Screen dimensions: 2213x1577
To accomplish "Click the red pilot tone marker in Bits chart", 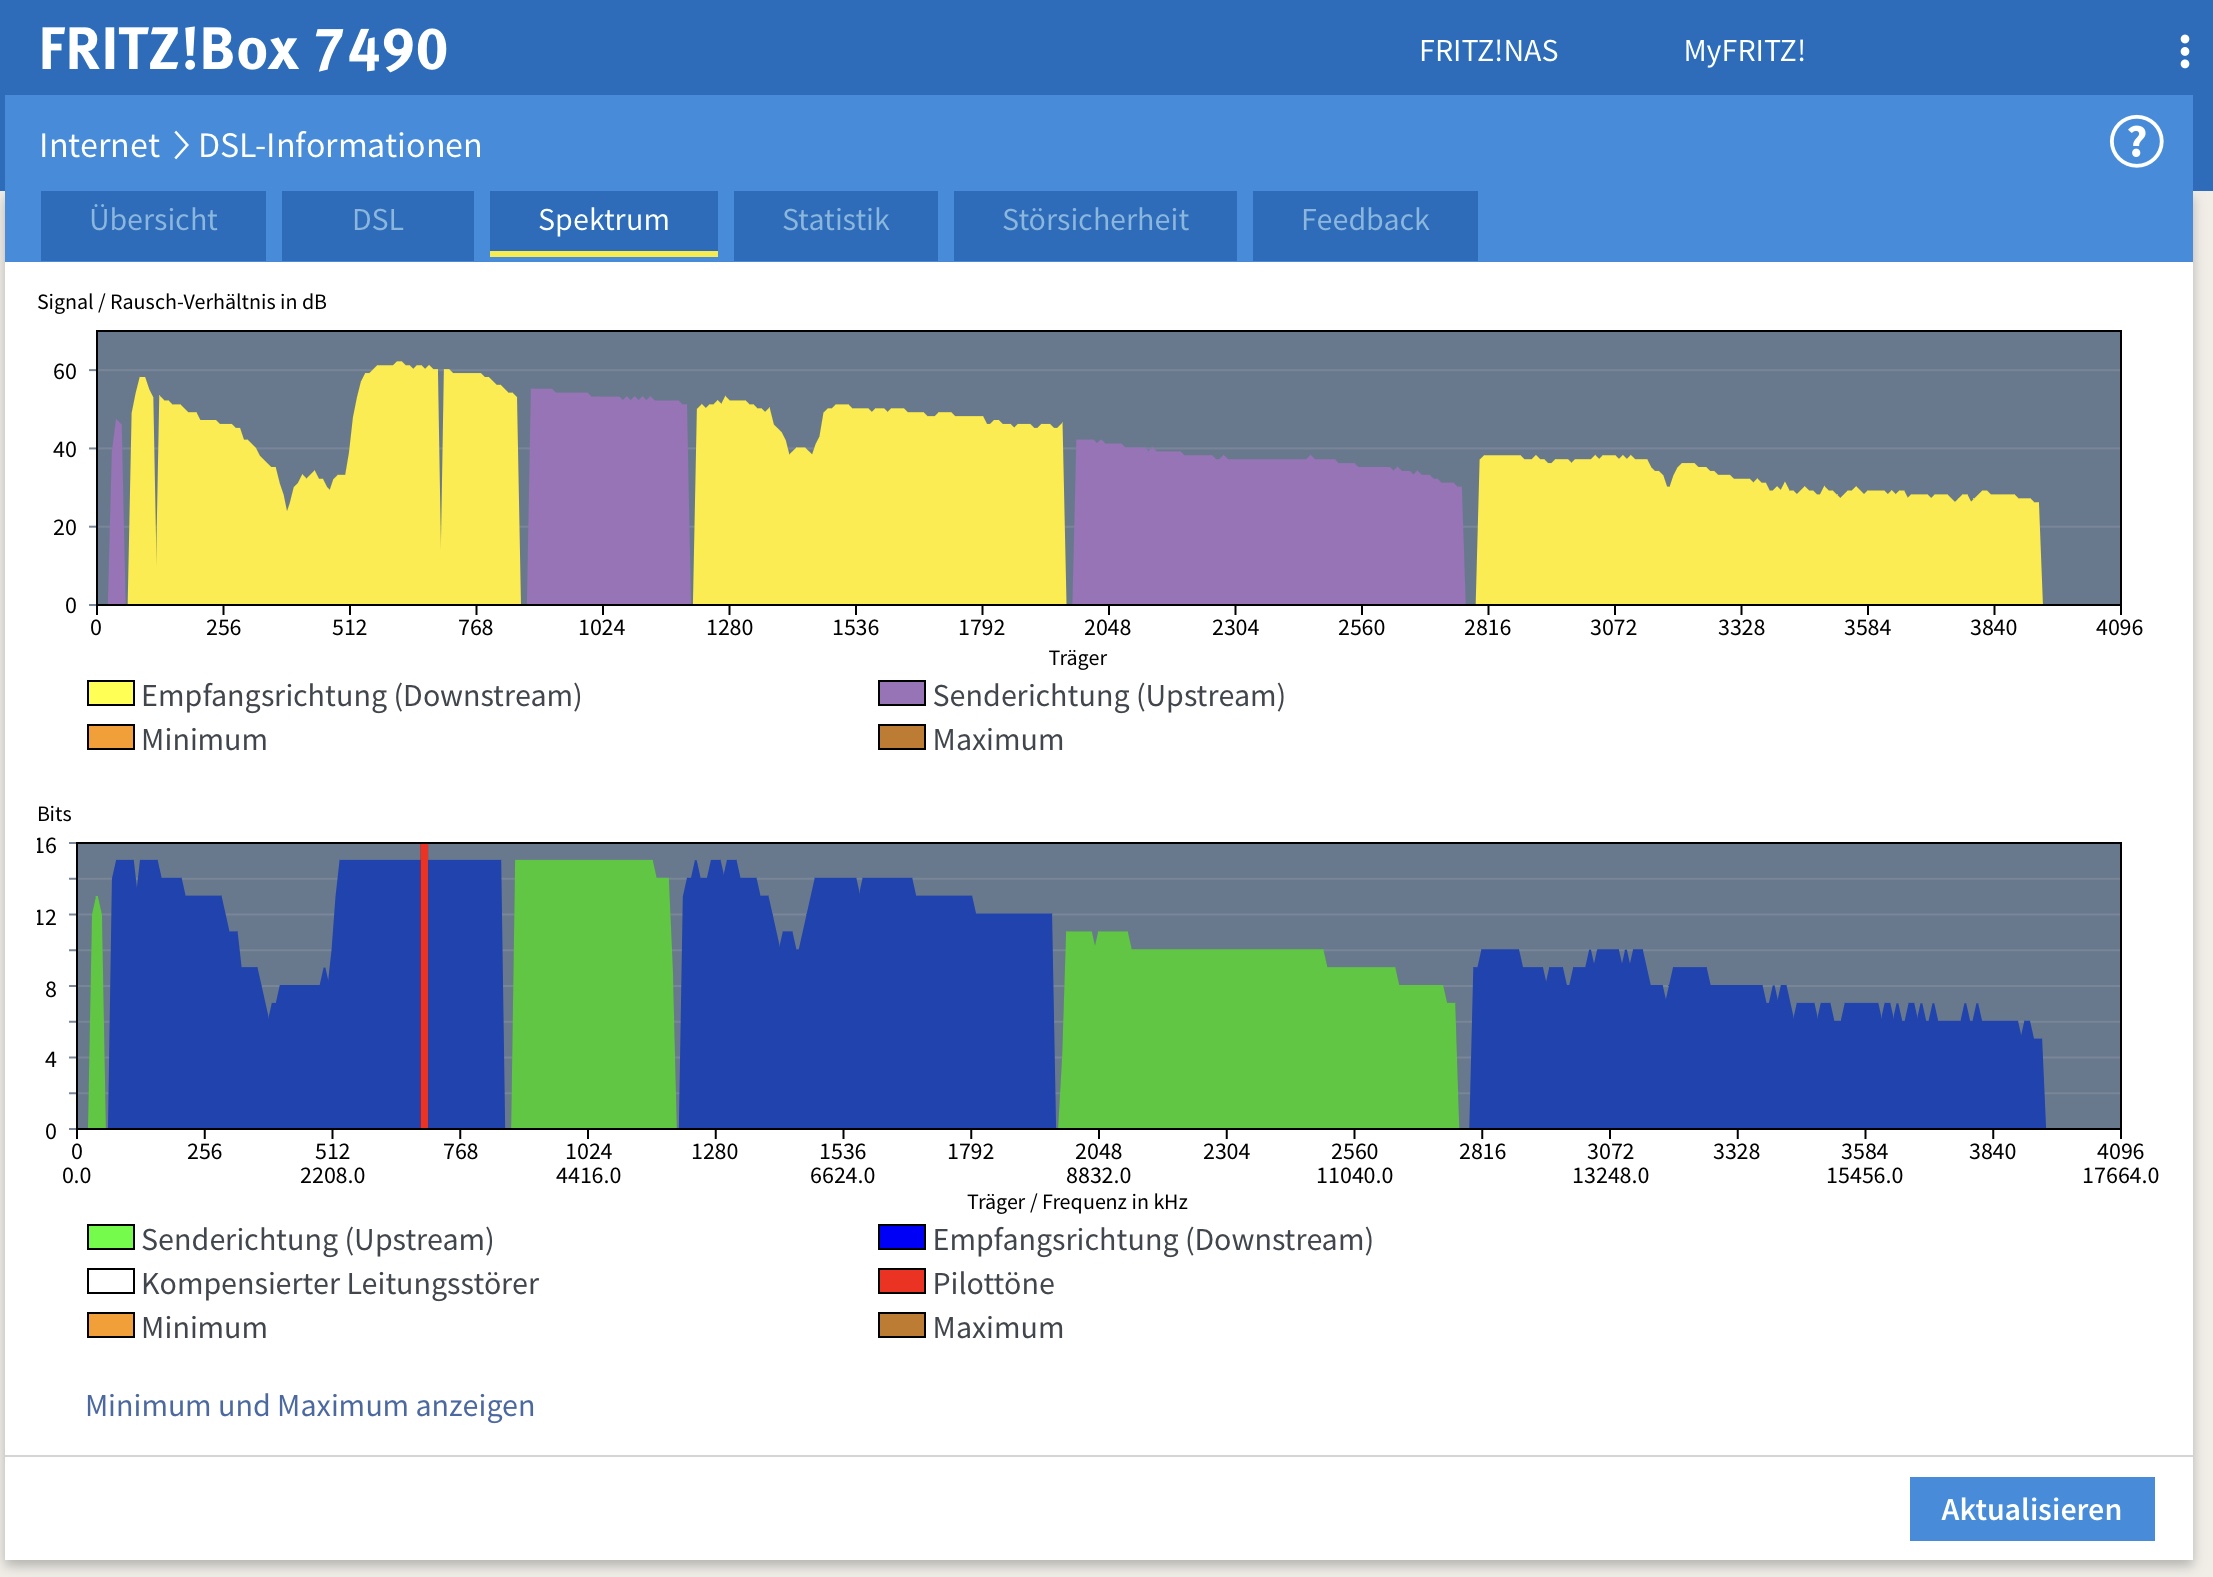I will tap(424, 985).
